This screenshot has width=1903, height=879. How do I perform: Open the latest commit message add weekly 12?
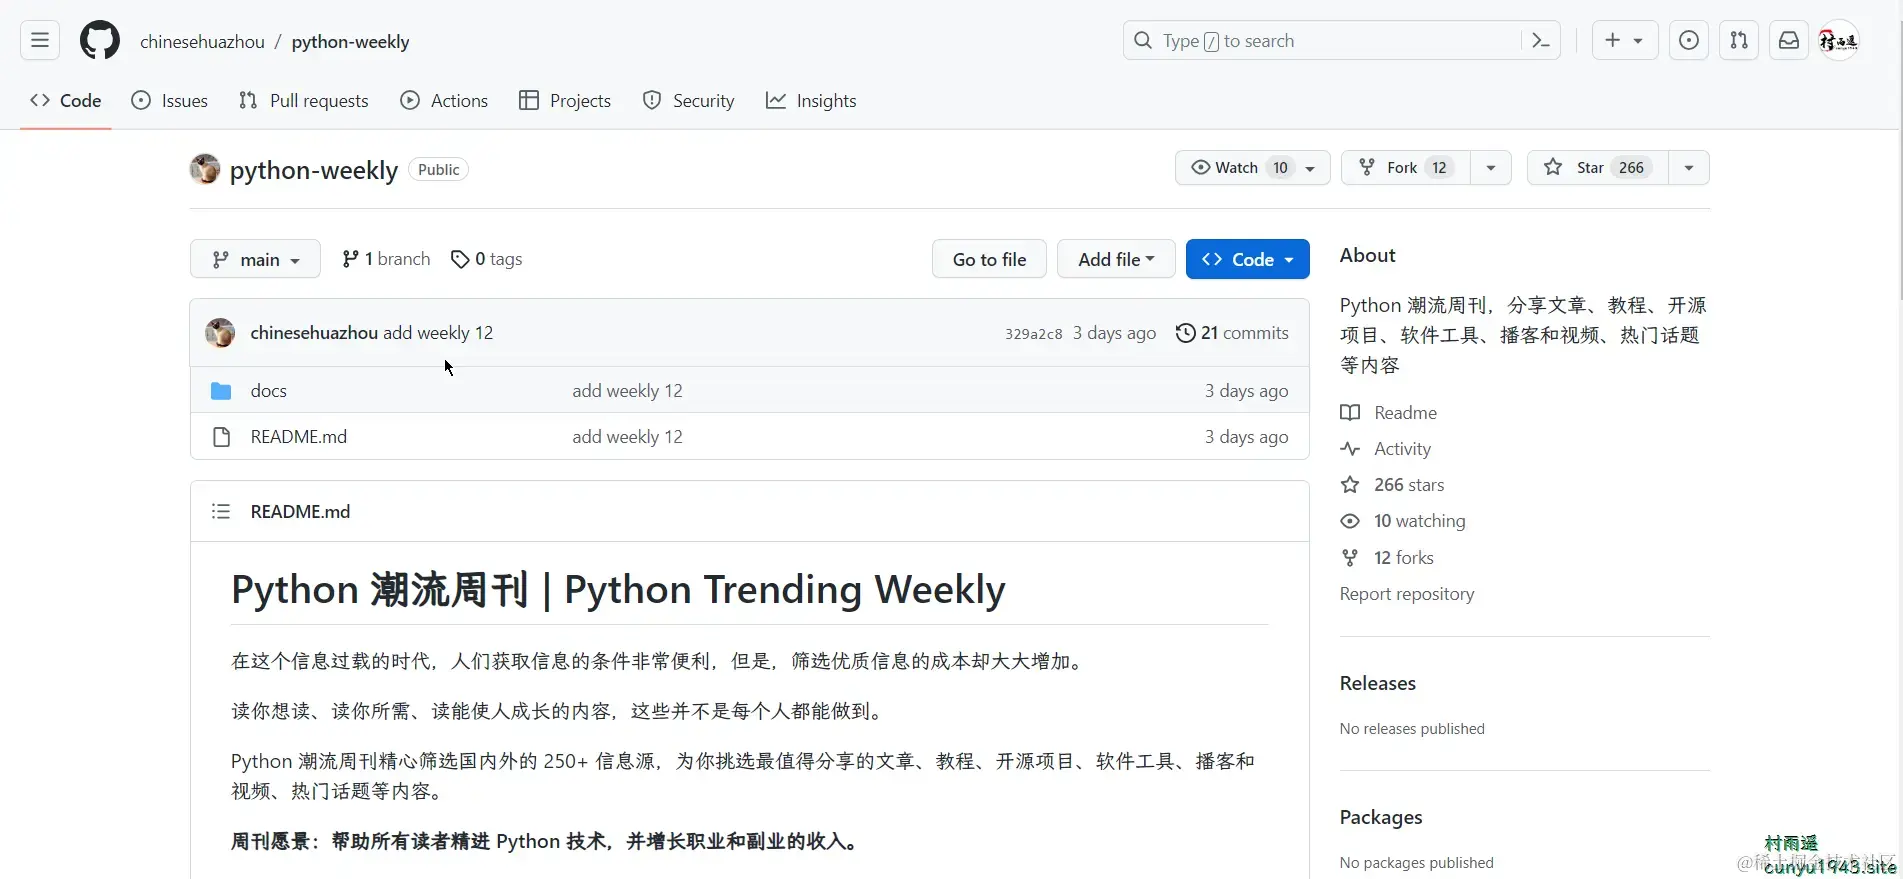[438, 333]
